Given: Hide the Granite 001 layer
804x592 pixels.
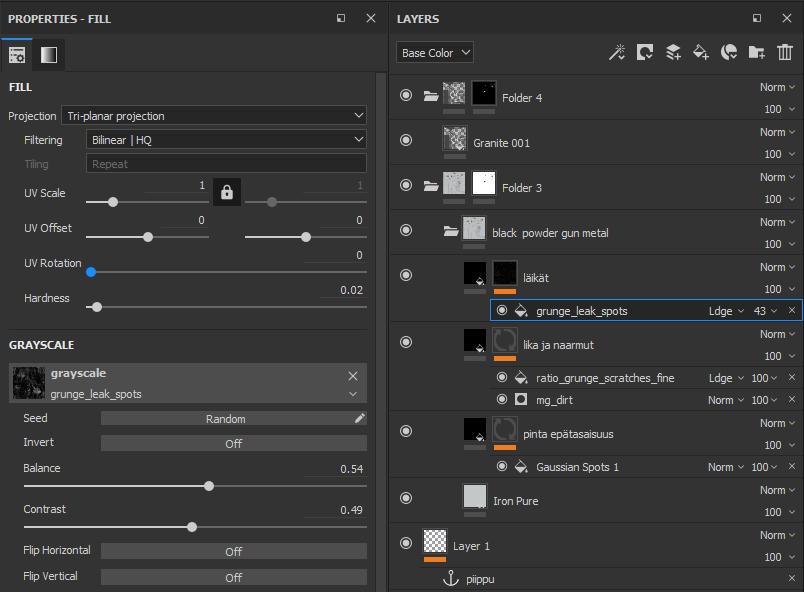Looking at the screenshot, I should (x=406, y=140).
